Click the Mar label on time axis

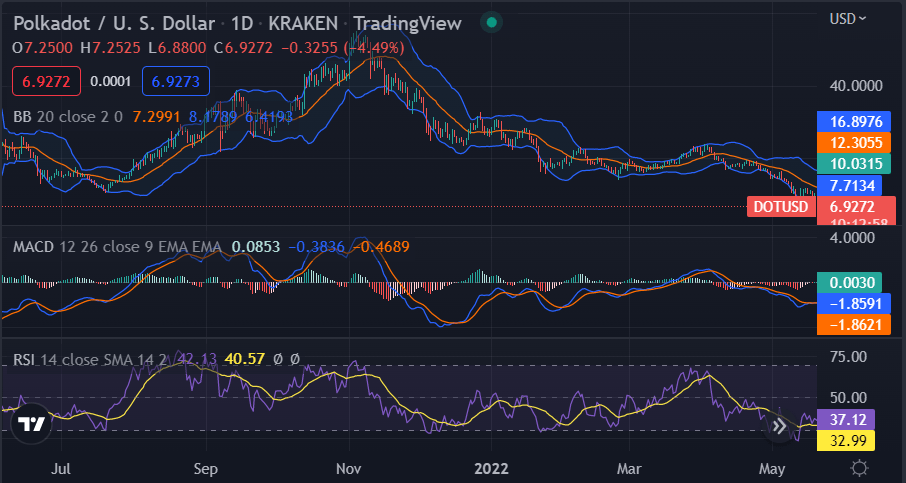629,468
